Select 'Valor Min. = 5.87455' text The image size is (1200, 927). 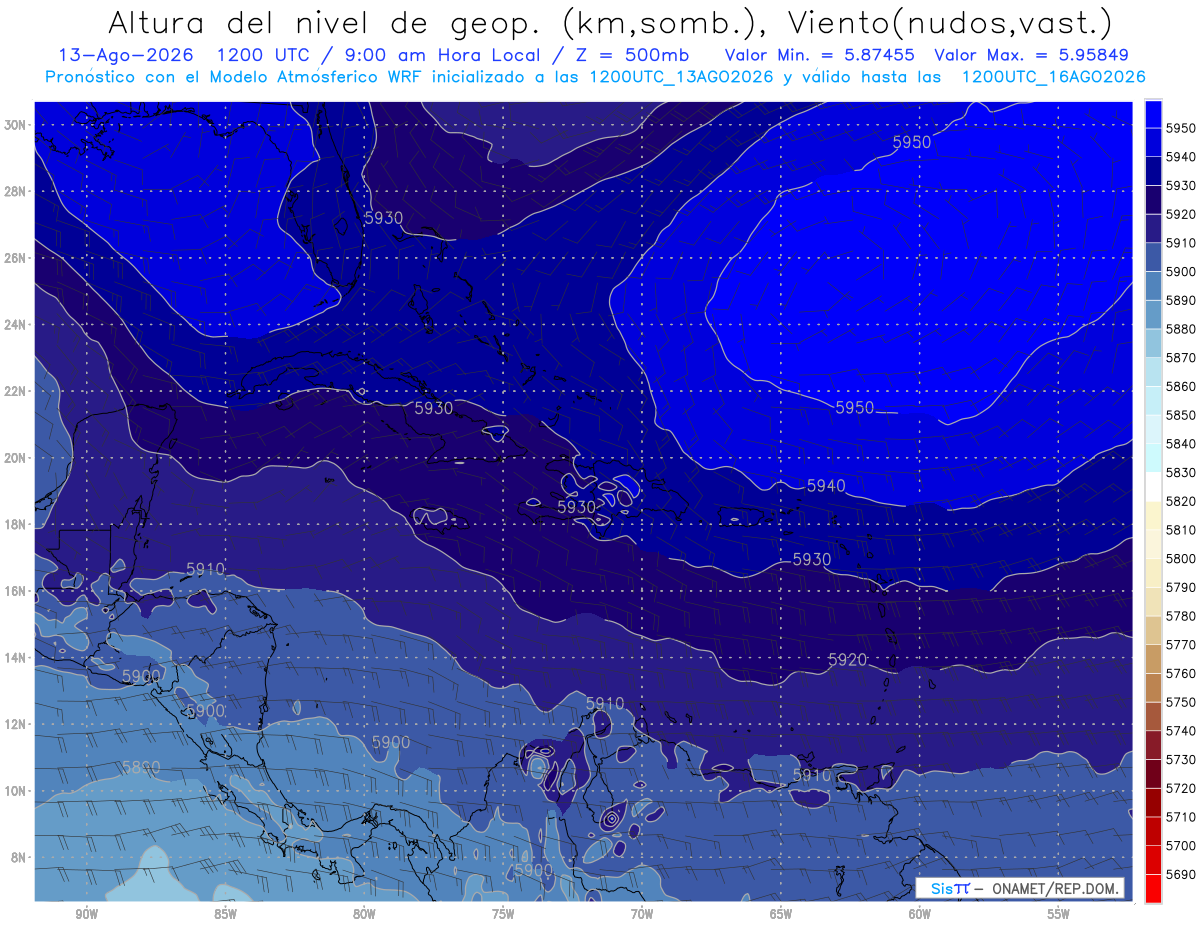tap(820, 56)
